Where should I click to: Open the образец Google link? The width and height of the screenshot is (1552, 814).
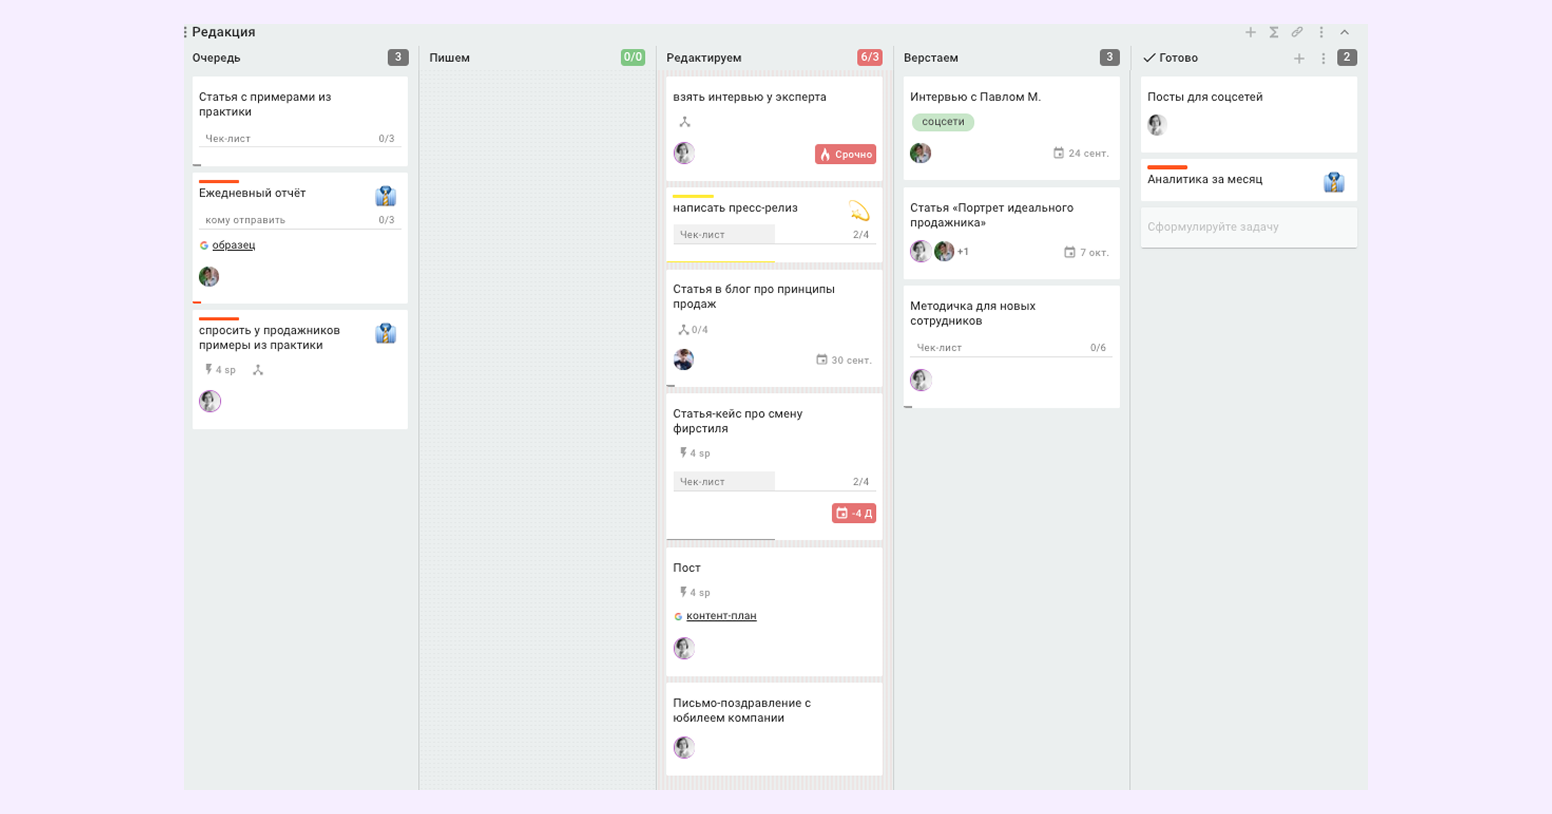coord(233,245)
